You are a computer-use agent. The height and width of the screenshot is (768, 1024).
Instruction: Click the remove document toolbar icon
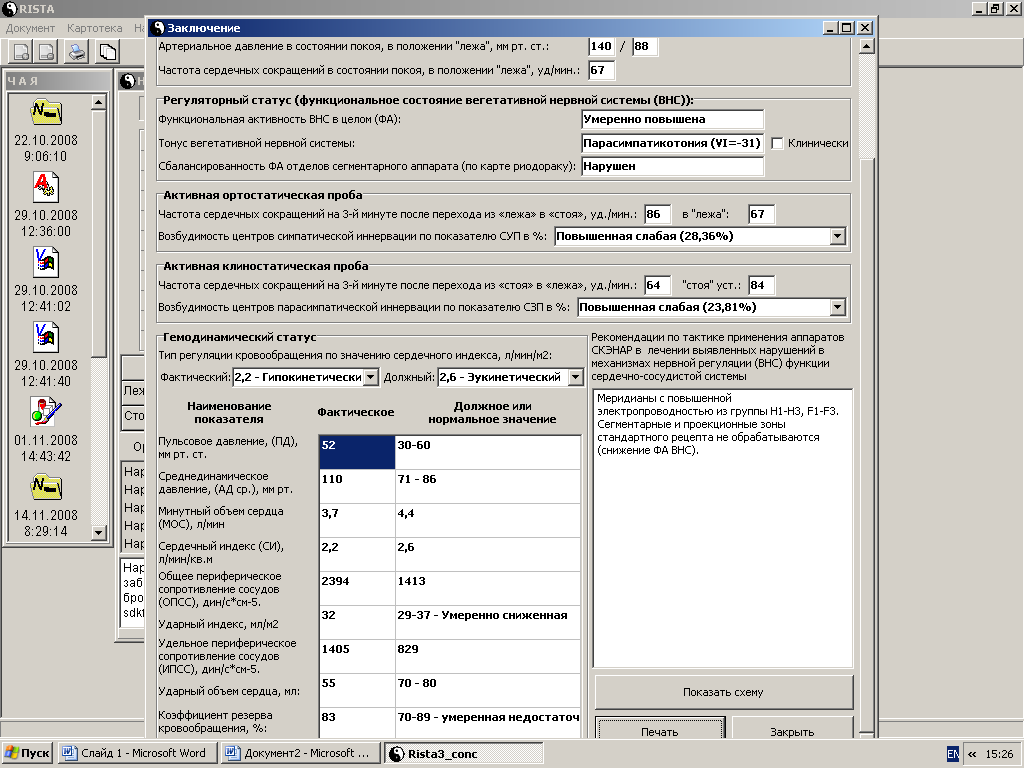pos(46,52)
